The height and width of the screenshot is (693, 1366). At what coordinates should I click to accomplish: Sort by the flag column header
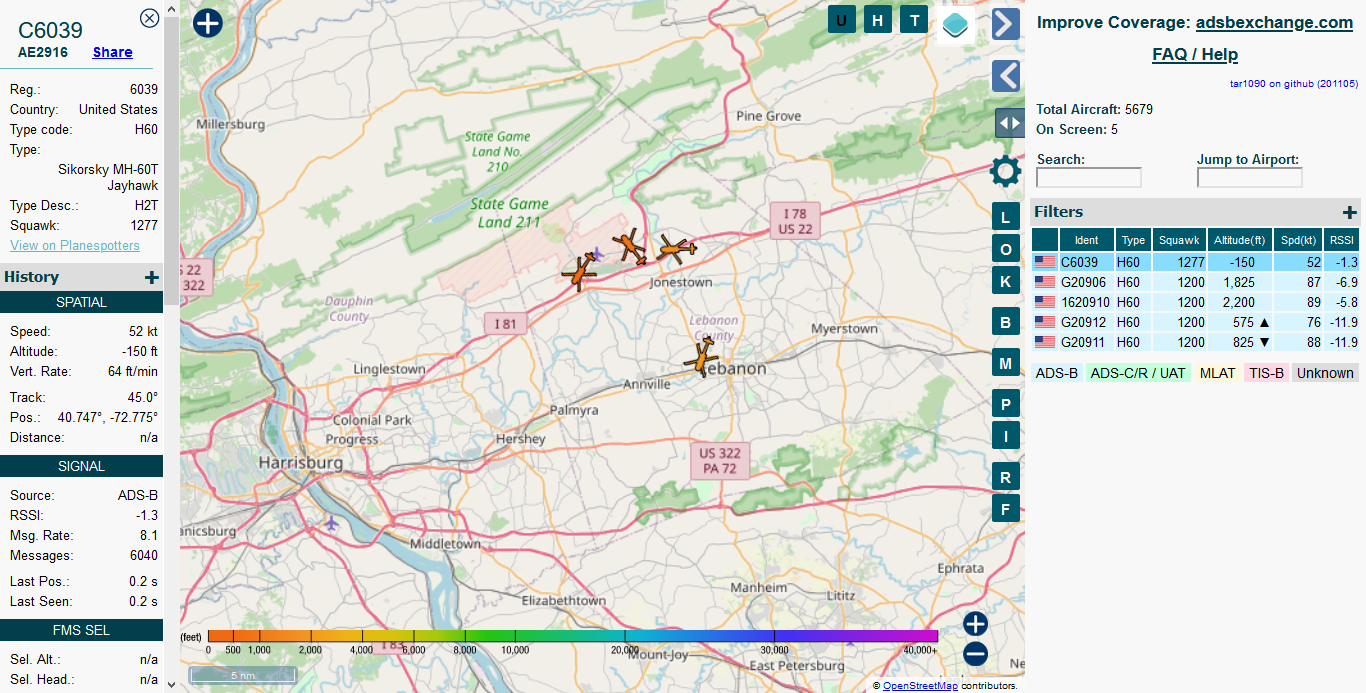point(1045,240)
